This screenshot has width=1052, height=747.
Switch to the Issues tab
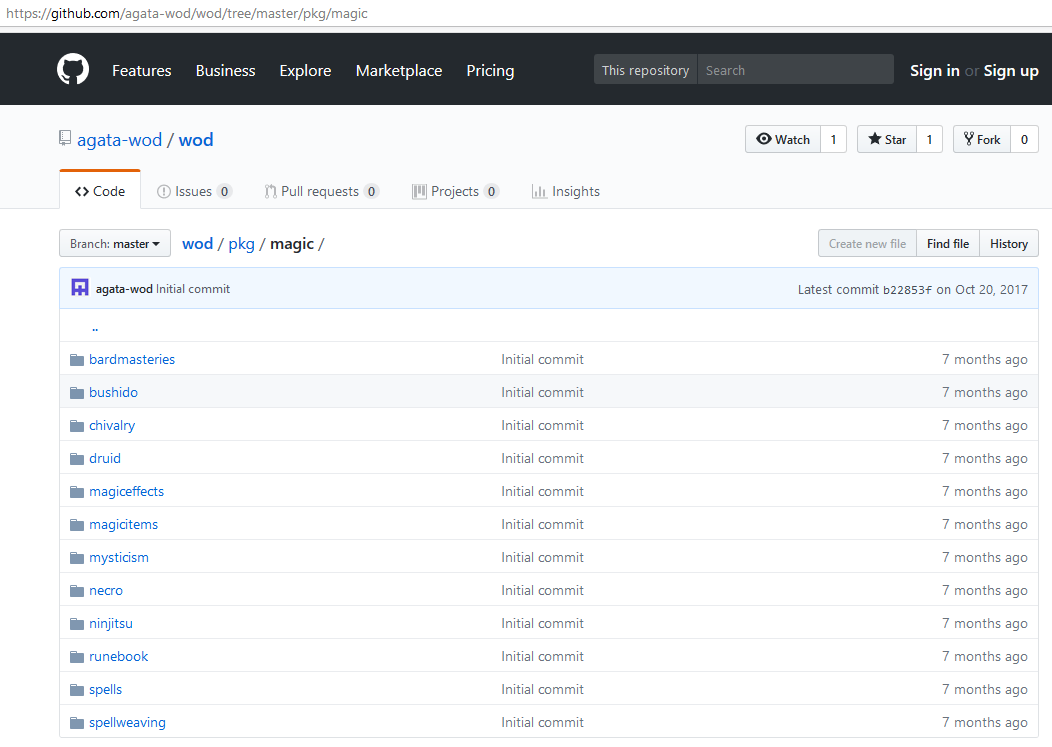193,191
